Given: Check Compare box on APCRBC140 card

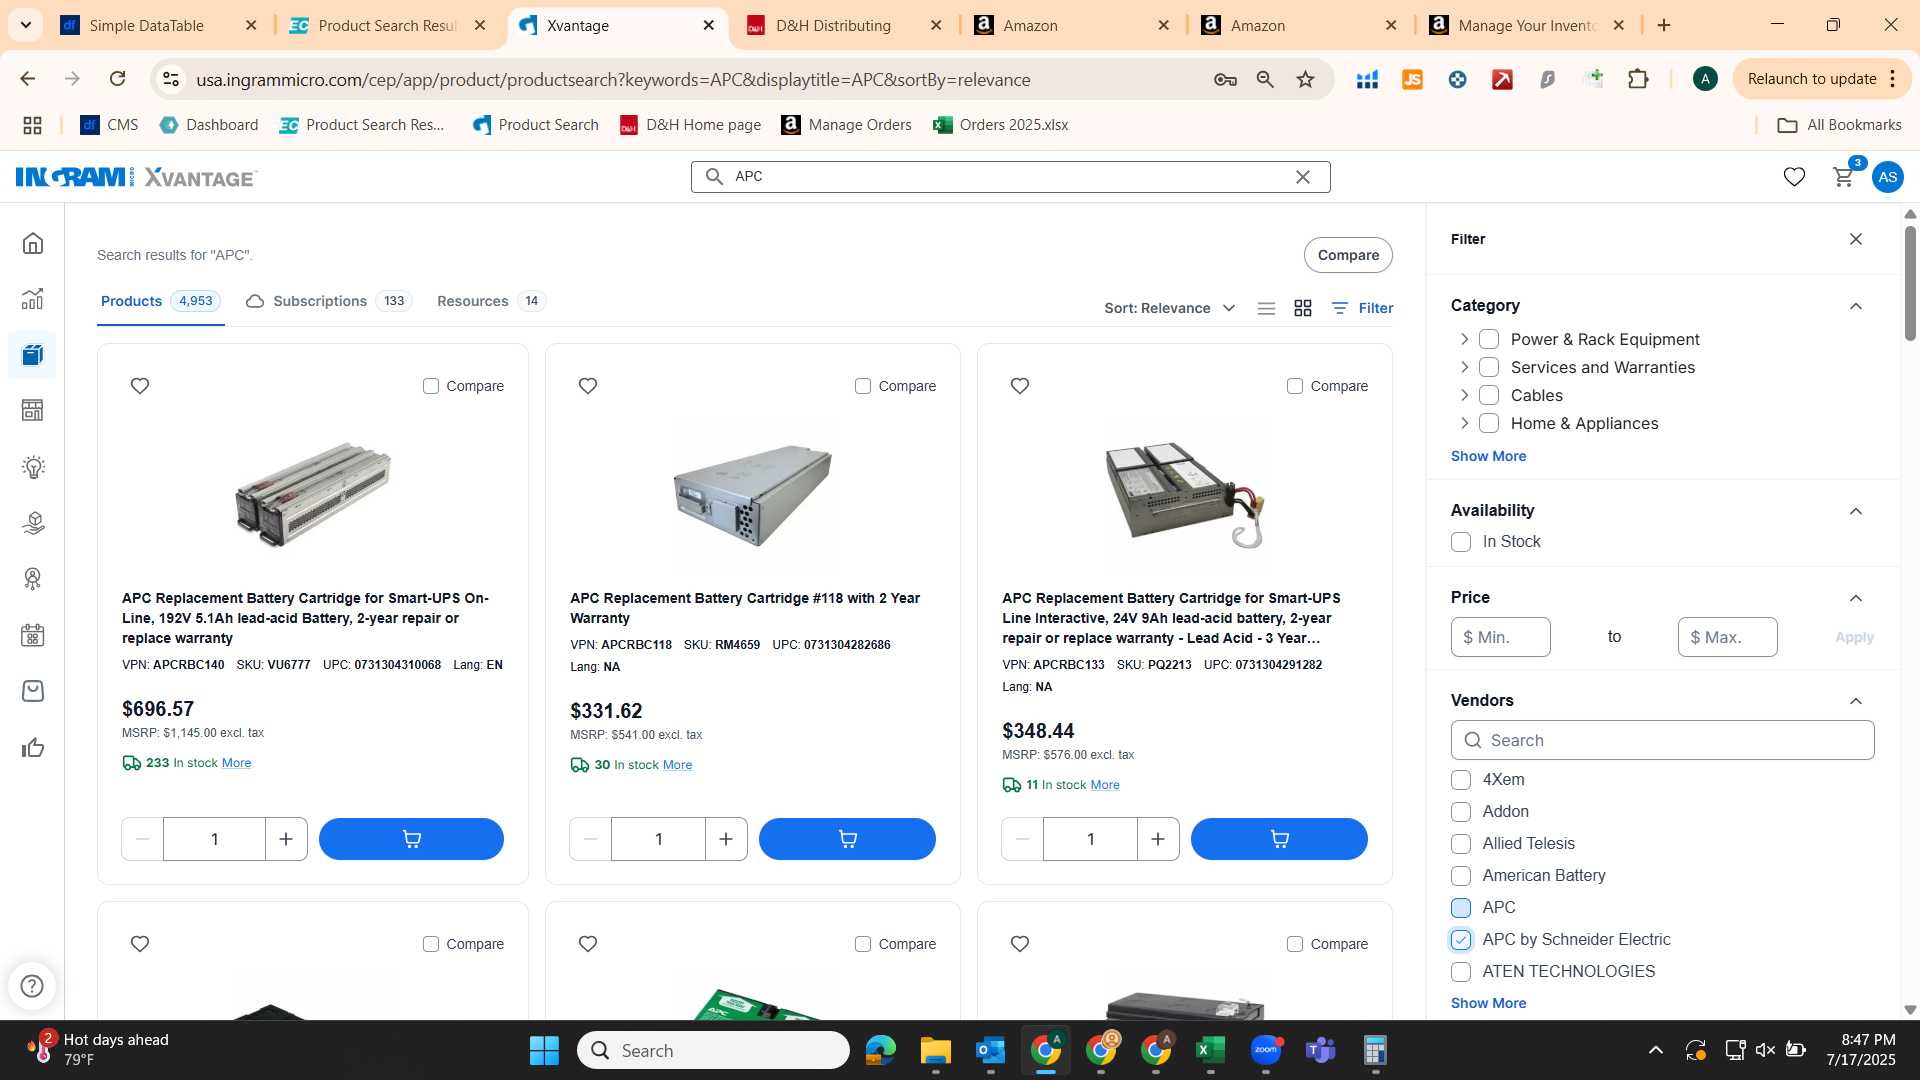Looking at the screenshot, I should click(431, 386).
